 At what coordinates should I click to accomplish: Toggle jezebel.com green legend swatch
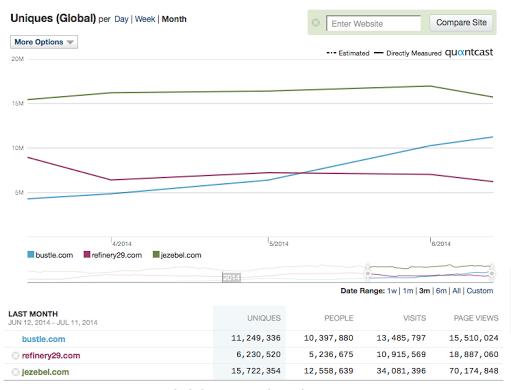tap(156, 255)
